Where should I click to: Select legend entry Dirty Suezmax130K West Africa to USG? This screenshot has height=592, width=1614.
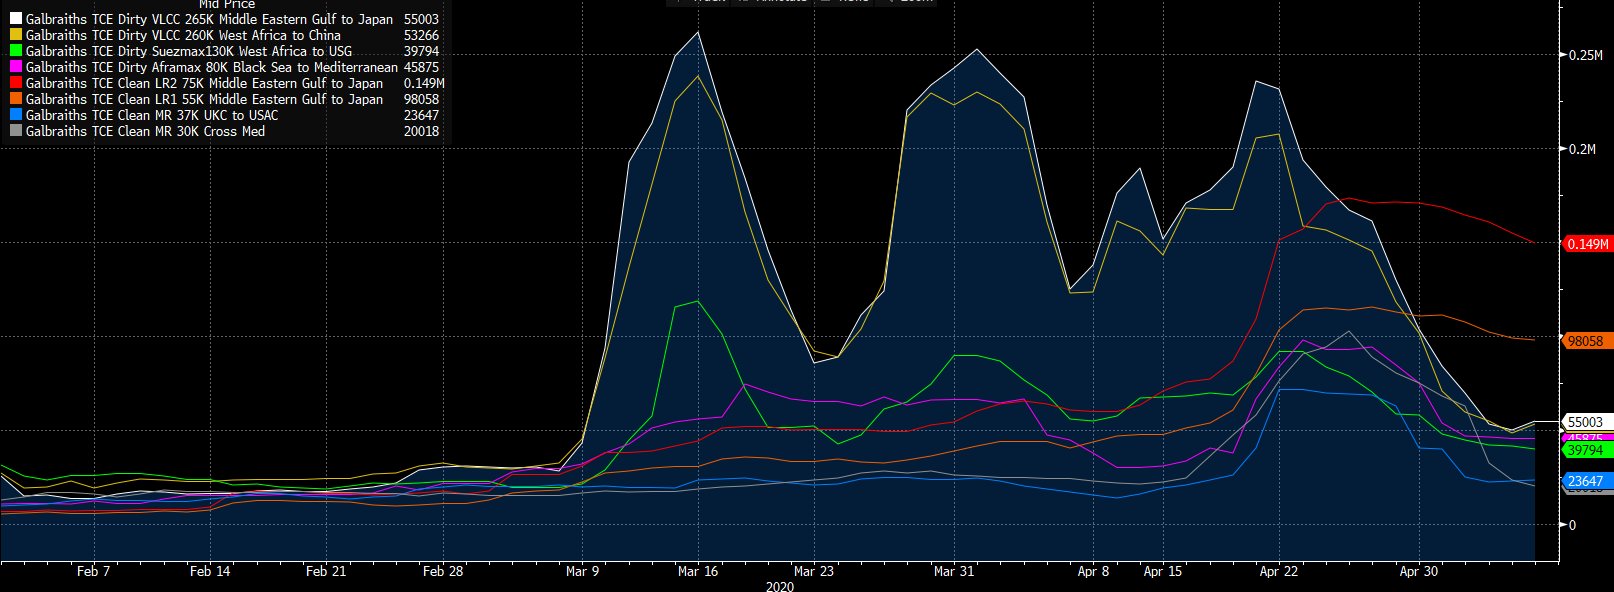[189, 51]
